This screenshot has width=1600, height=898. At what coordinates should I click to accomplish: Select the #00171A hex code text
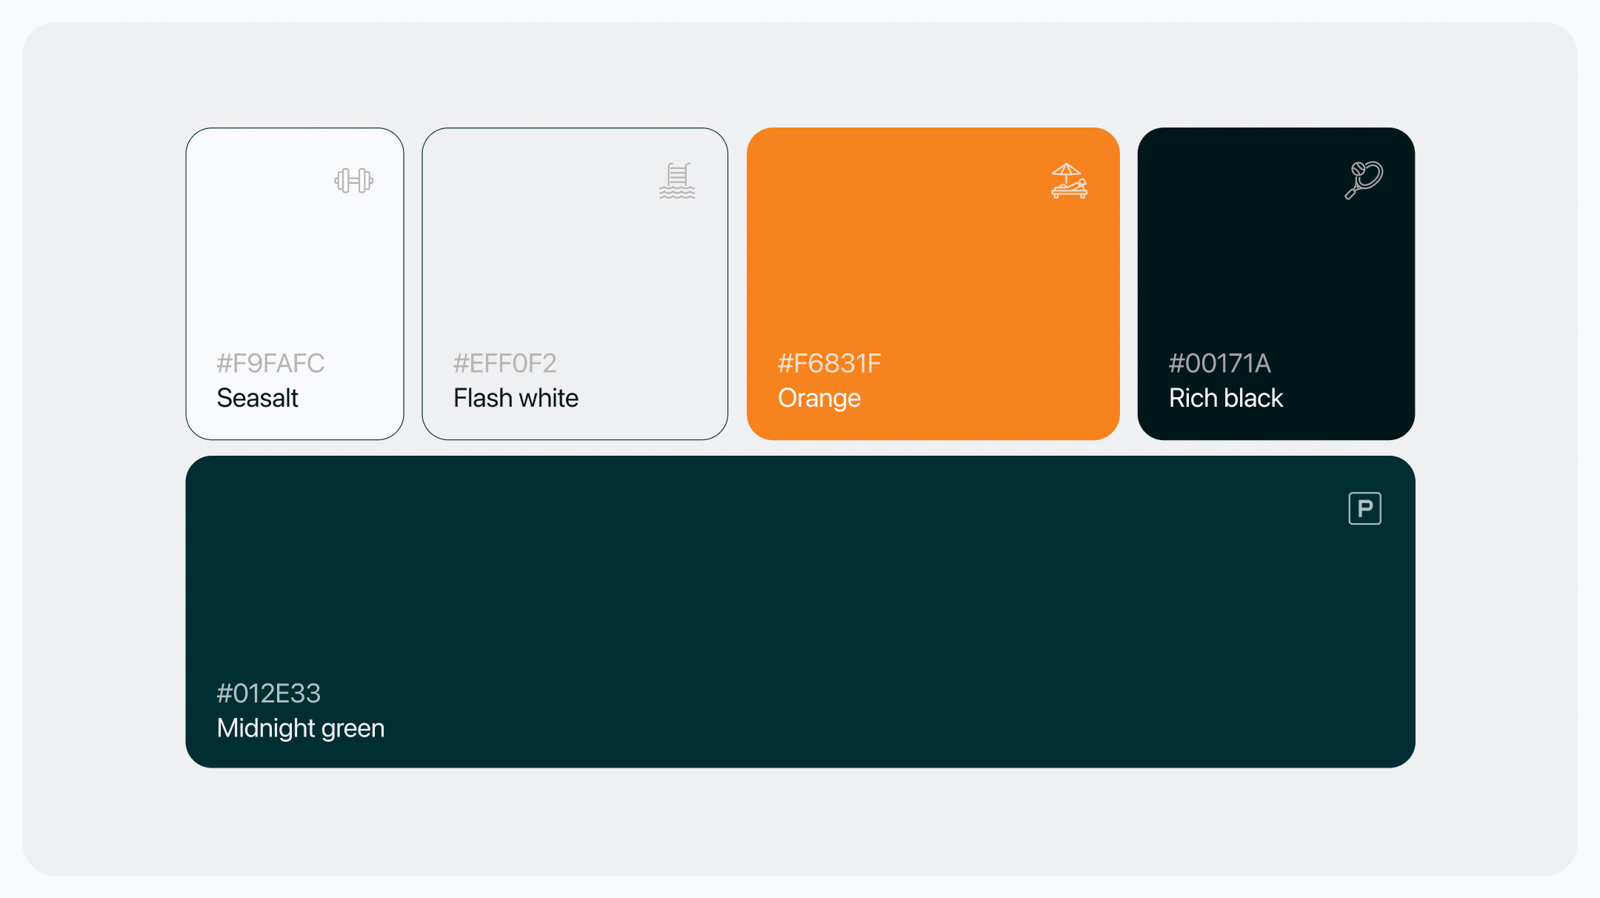(x=1219, y=363)
